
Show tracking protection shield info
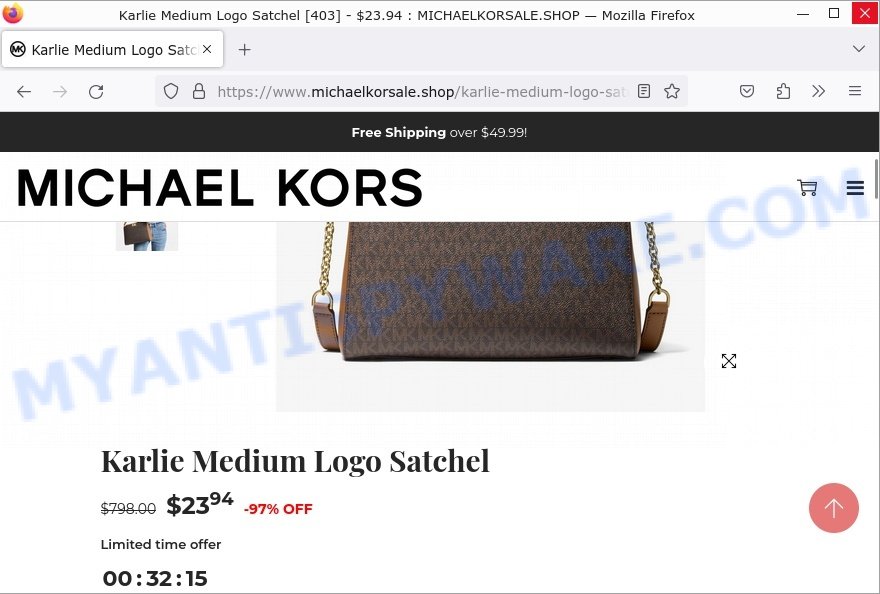pyautogui.click(x=171, y=91)
